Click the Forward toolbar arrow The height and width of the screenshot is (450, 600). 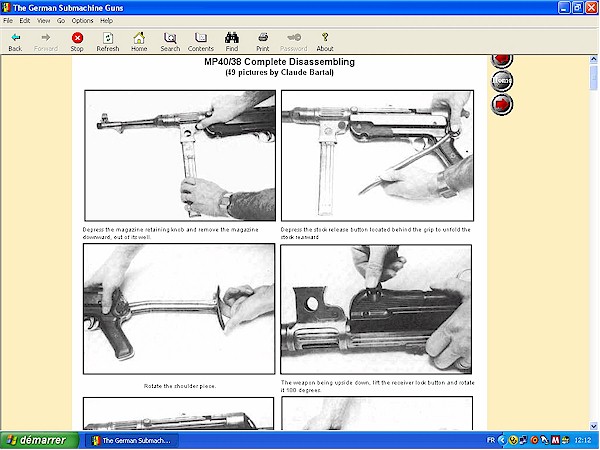coord(46,38)
